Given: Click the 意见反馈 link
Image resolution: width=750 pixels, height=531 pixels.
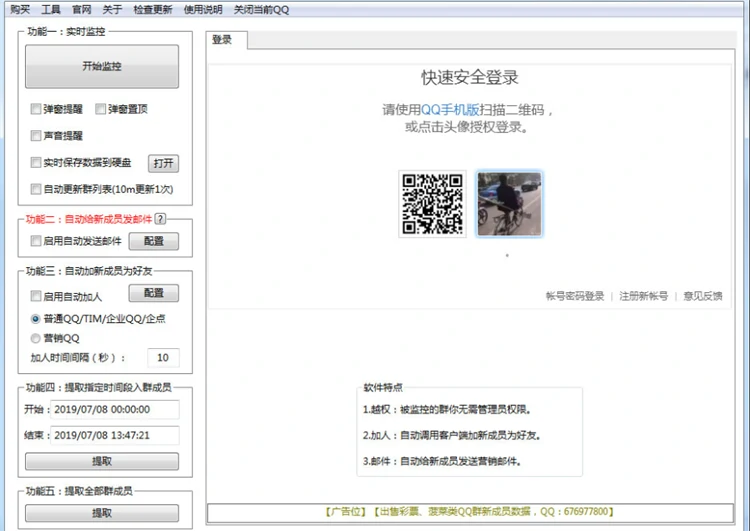Looking at the screenshot, I should coord(703,296).
